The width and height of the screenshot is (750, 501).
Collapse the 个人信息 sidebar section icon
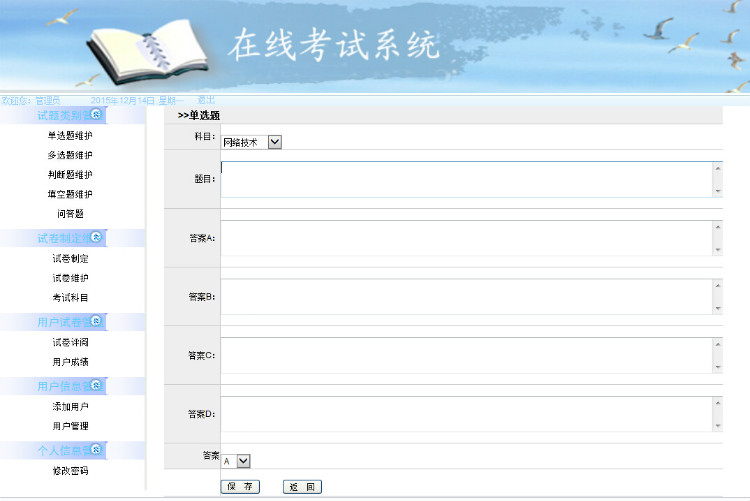click(96, 449)
